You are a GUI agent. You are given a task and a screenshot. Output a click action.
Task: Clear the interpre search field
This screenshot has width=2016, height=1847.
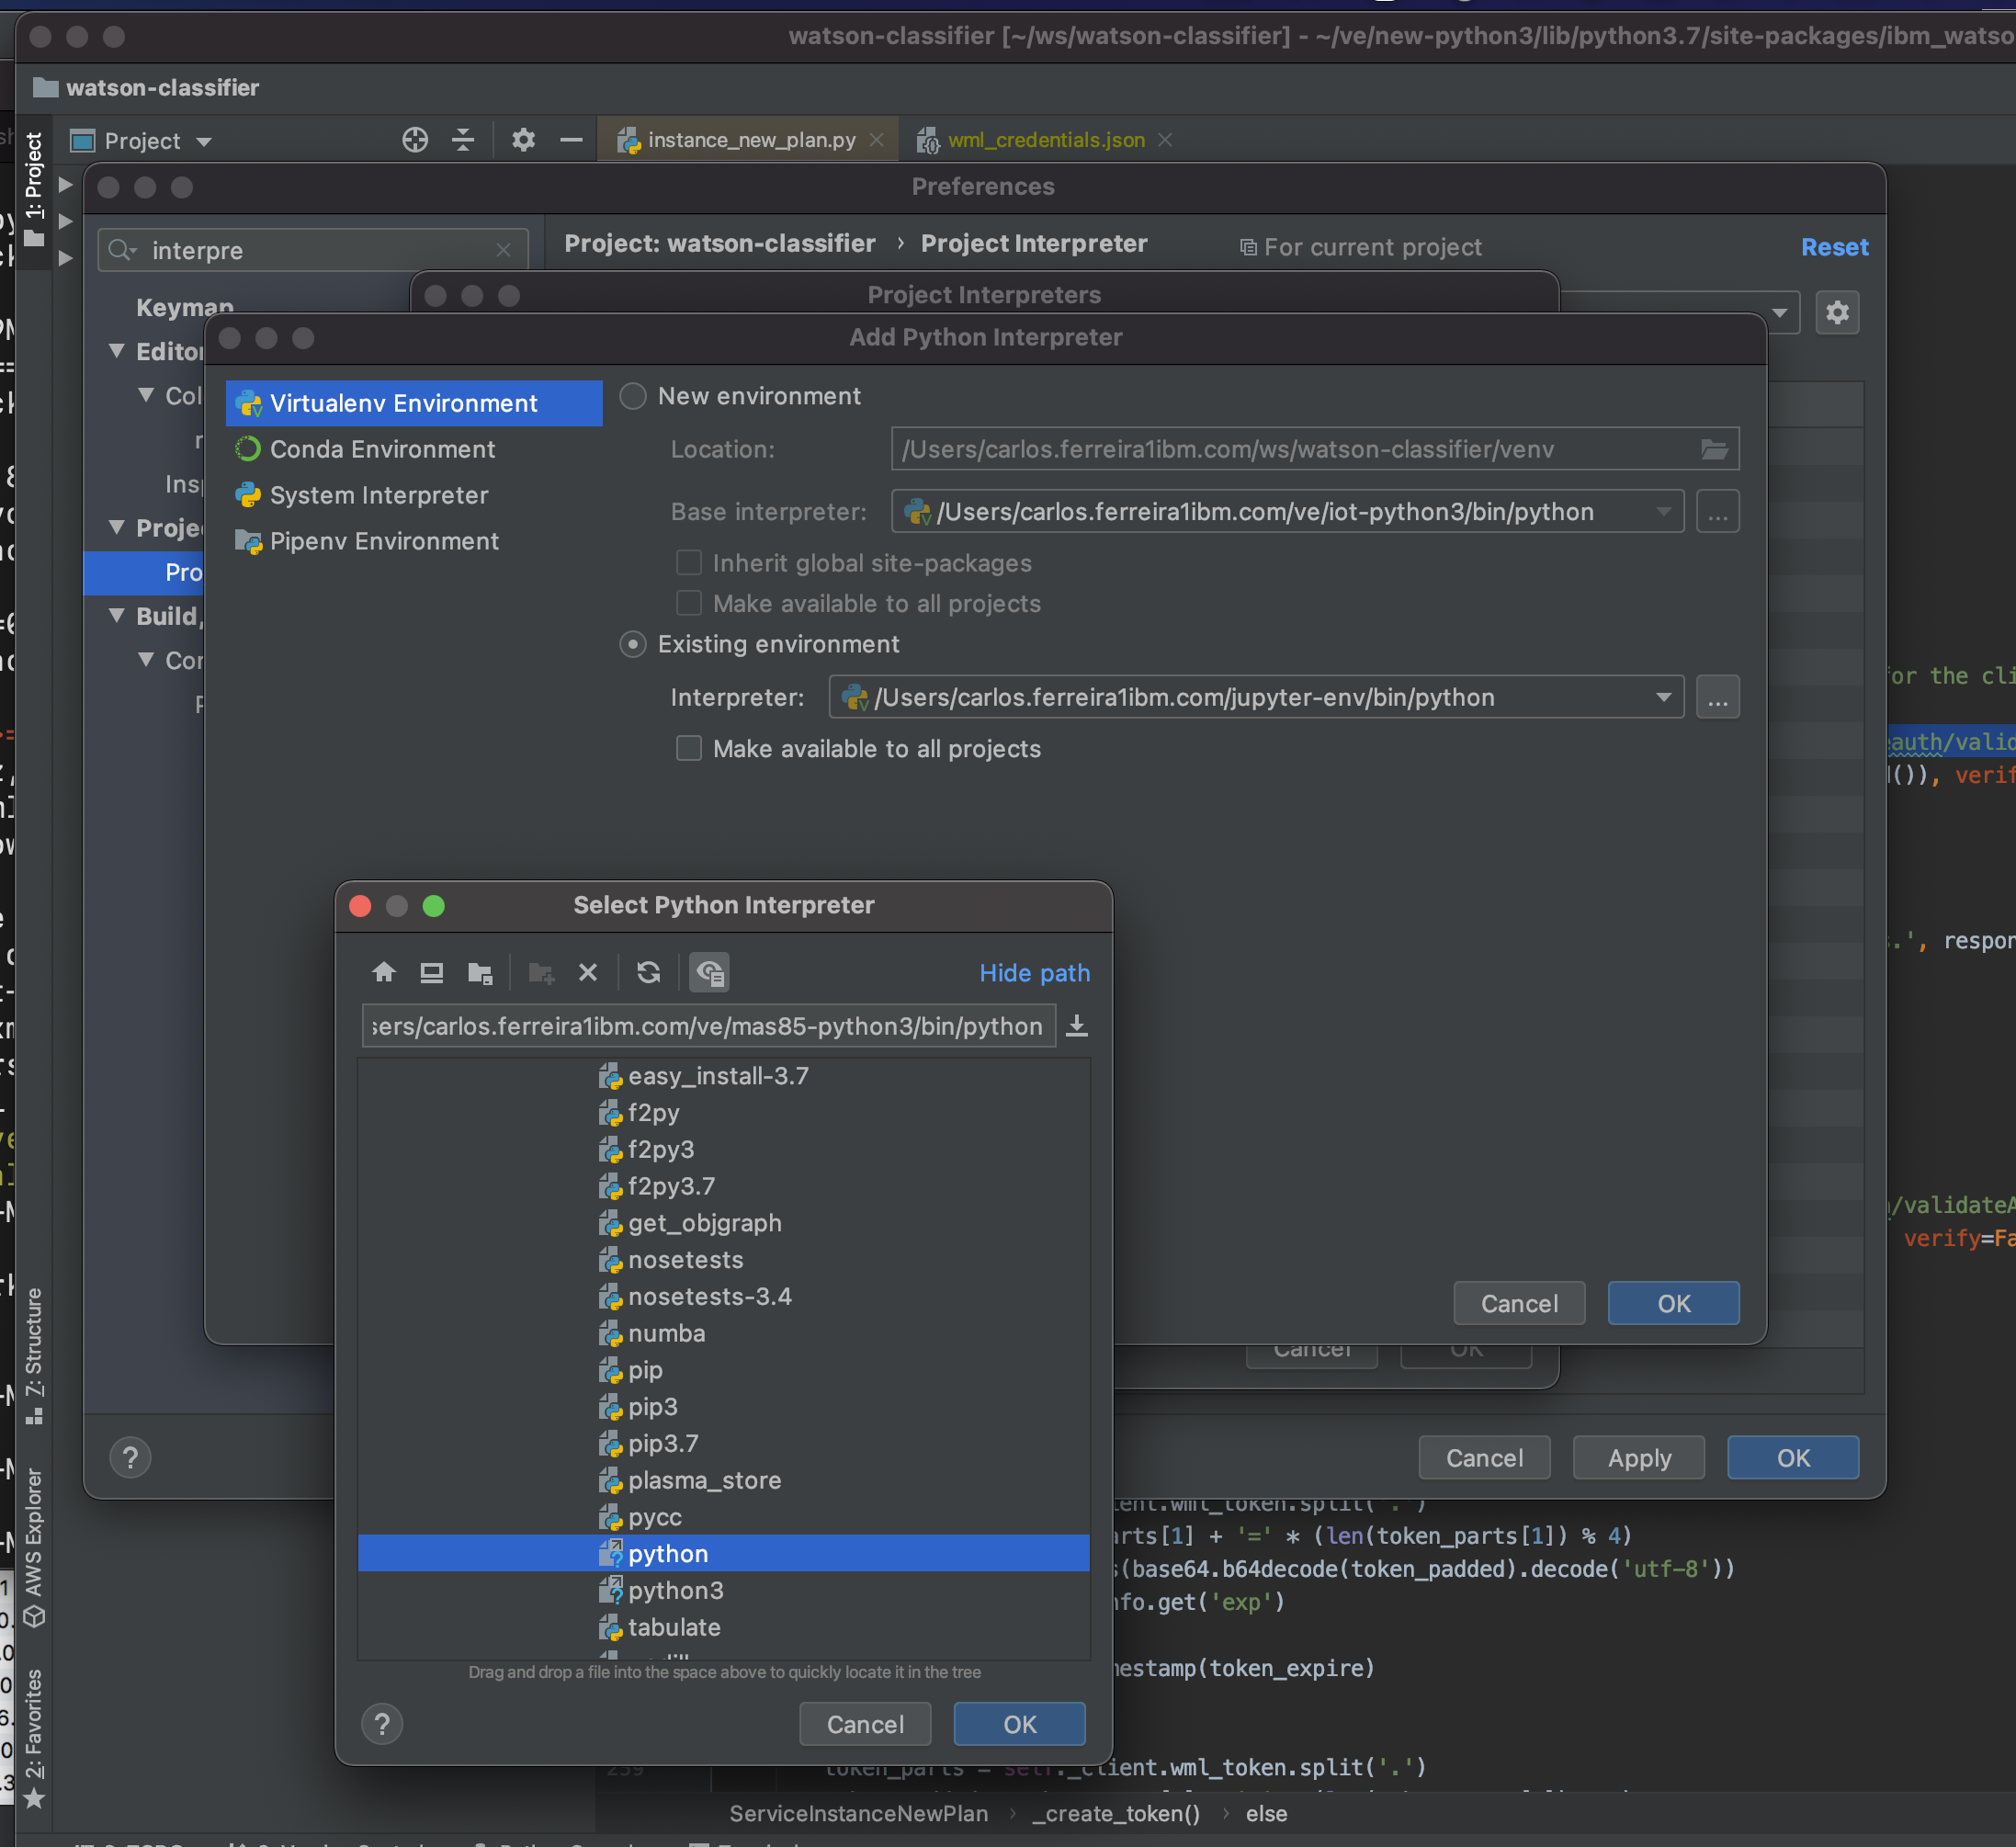503,250
